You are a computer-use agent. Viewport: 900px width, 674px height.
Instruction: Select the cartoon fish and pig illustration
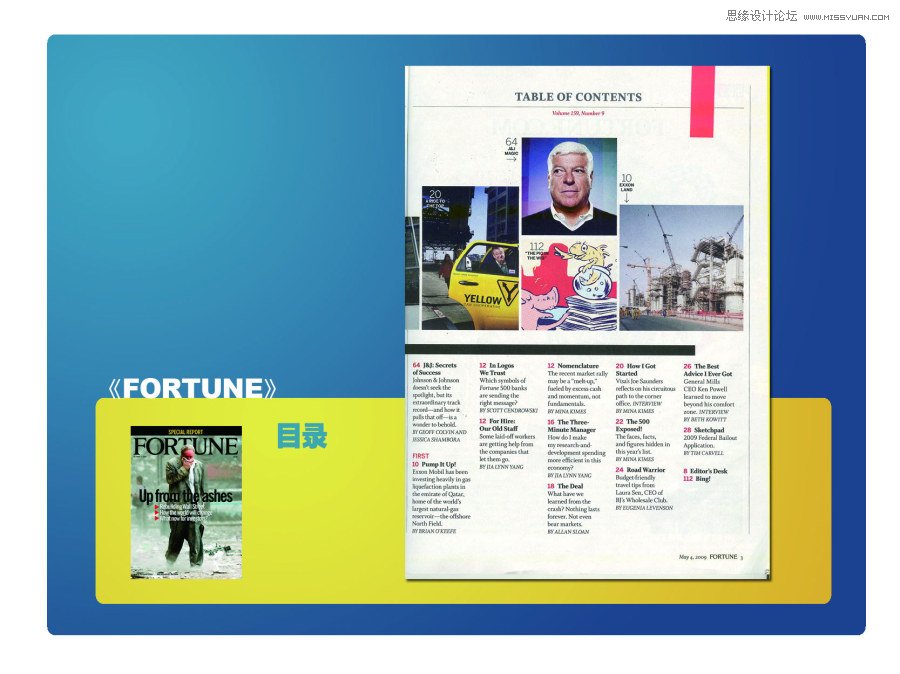(569, 284)
